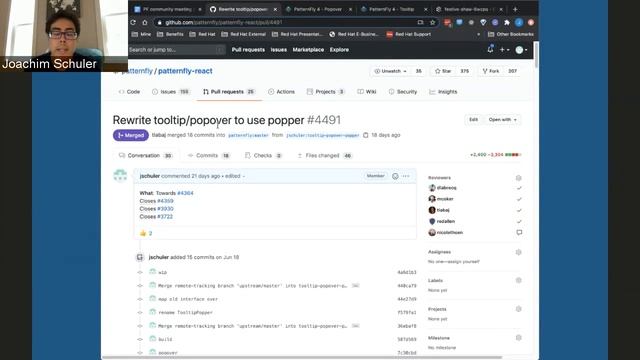The height and width of the screenshot is (360, 640).
Task: Click the Reviewers gear icon
Action: (518, 178)
